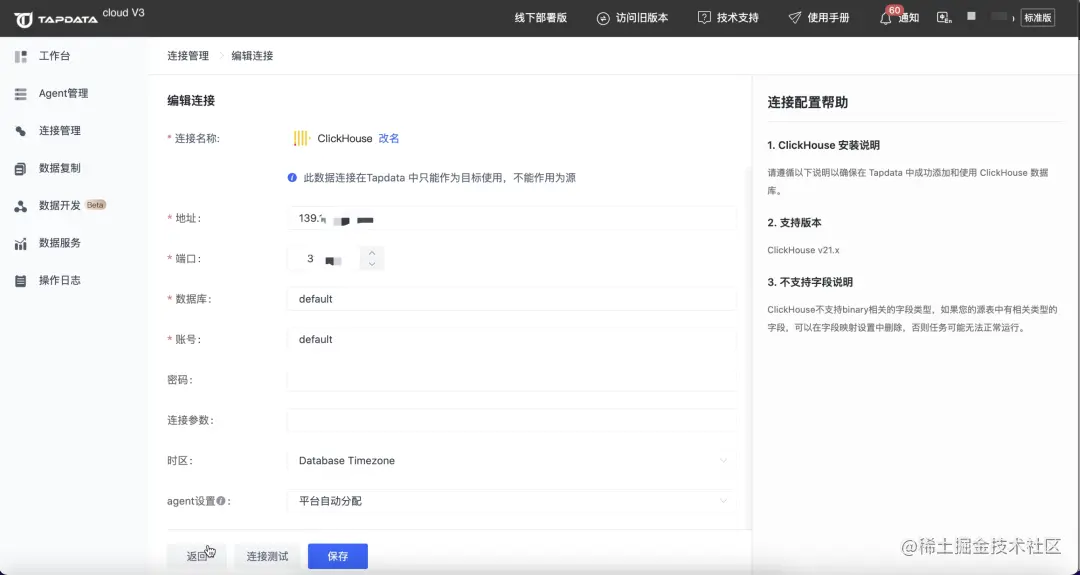Click the Beta tag
Image resolution: width=1080 pixels, height=575 pixels.
point(96,205)
